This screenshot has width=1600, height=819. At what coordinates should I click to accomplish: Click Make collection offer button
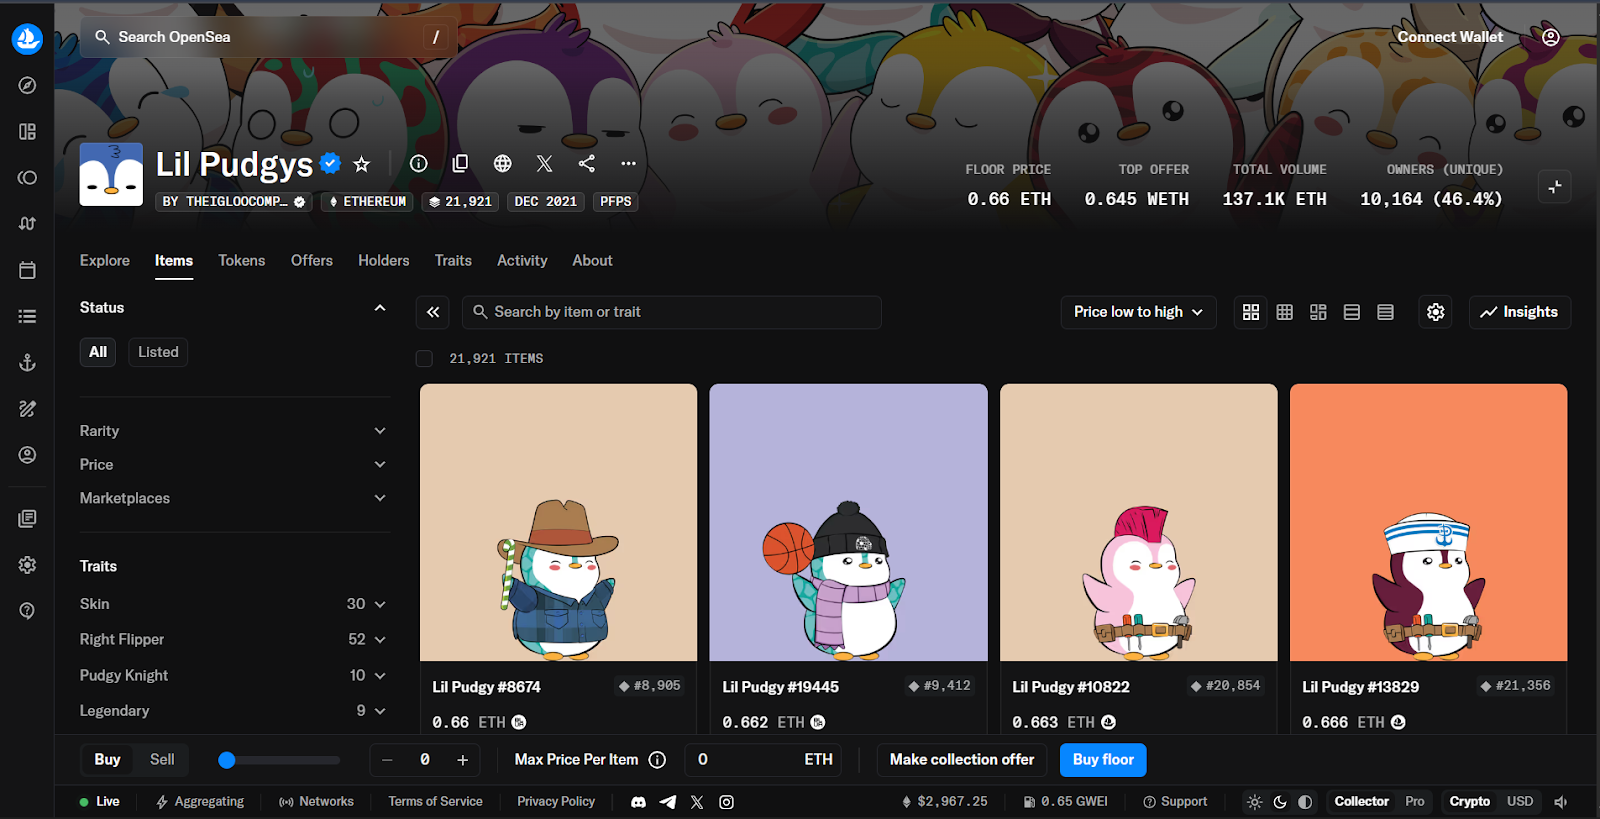pyautogui.click(x=962, y=760)
